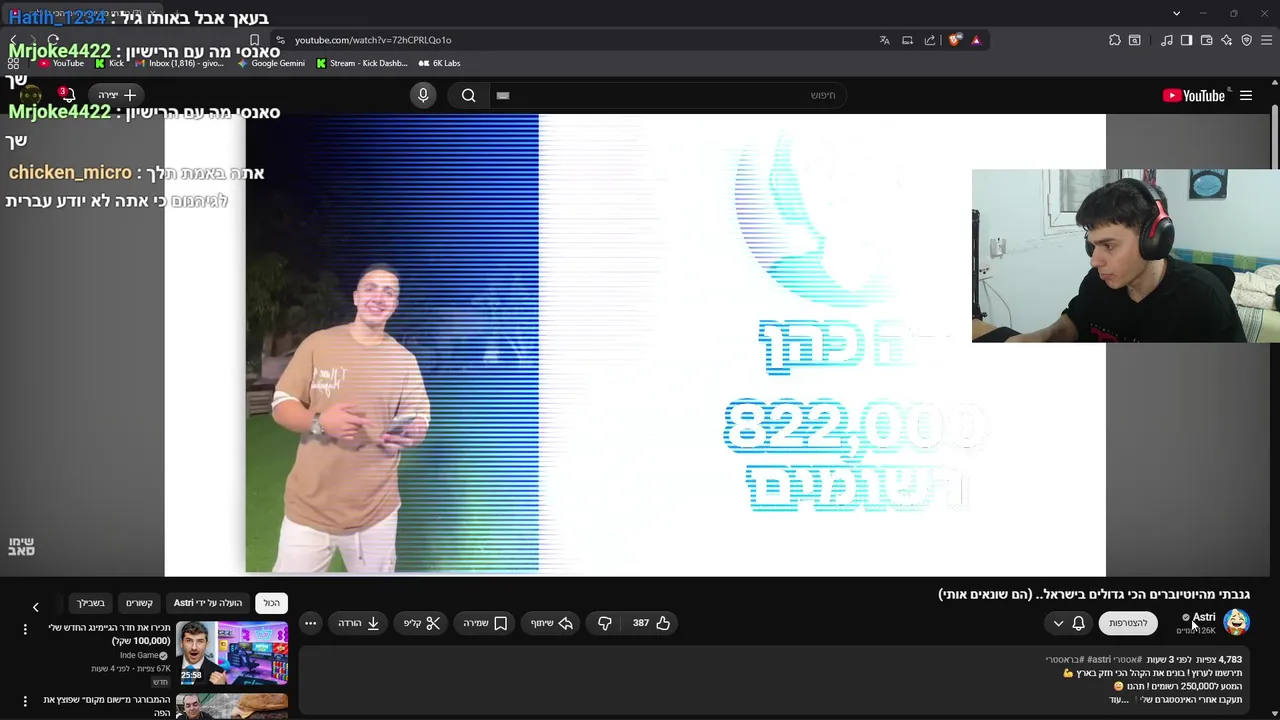The image size is (1280, 720).
Task: Open options menu for second recommended video
Action: (25, 701)
